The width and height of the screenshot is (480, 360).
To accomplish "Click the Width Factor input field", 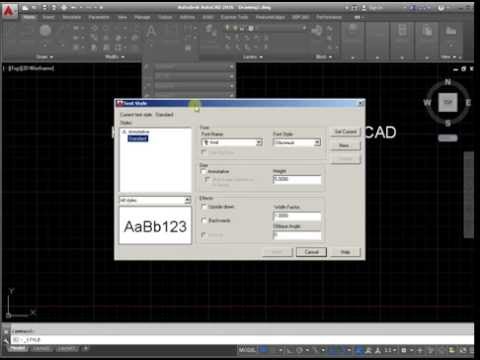I will pos(297,216).
